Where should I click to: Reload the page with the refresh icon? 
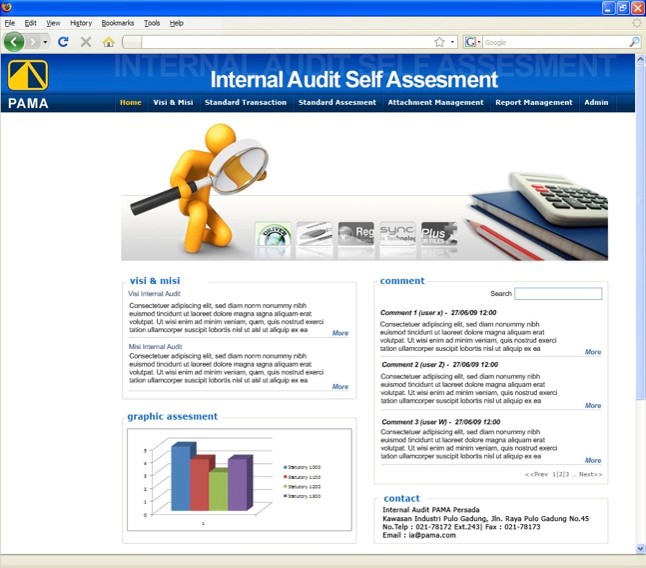coord(63,42)
